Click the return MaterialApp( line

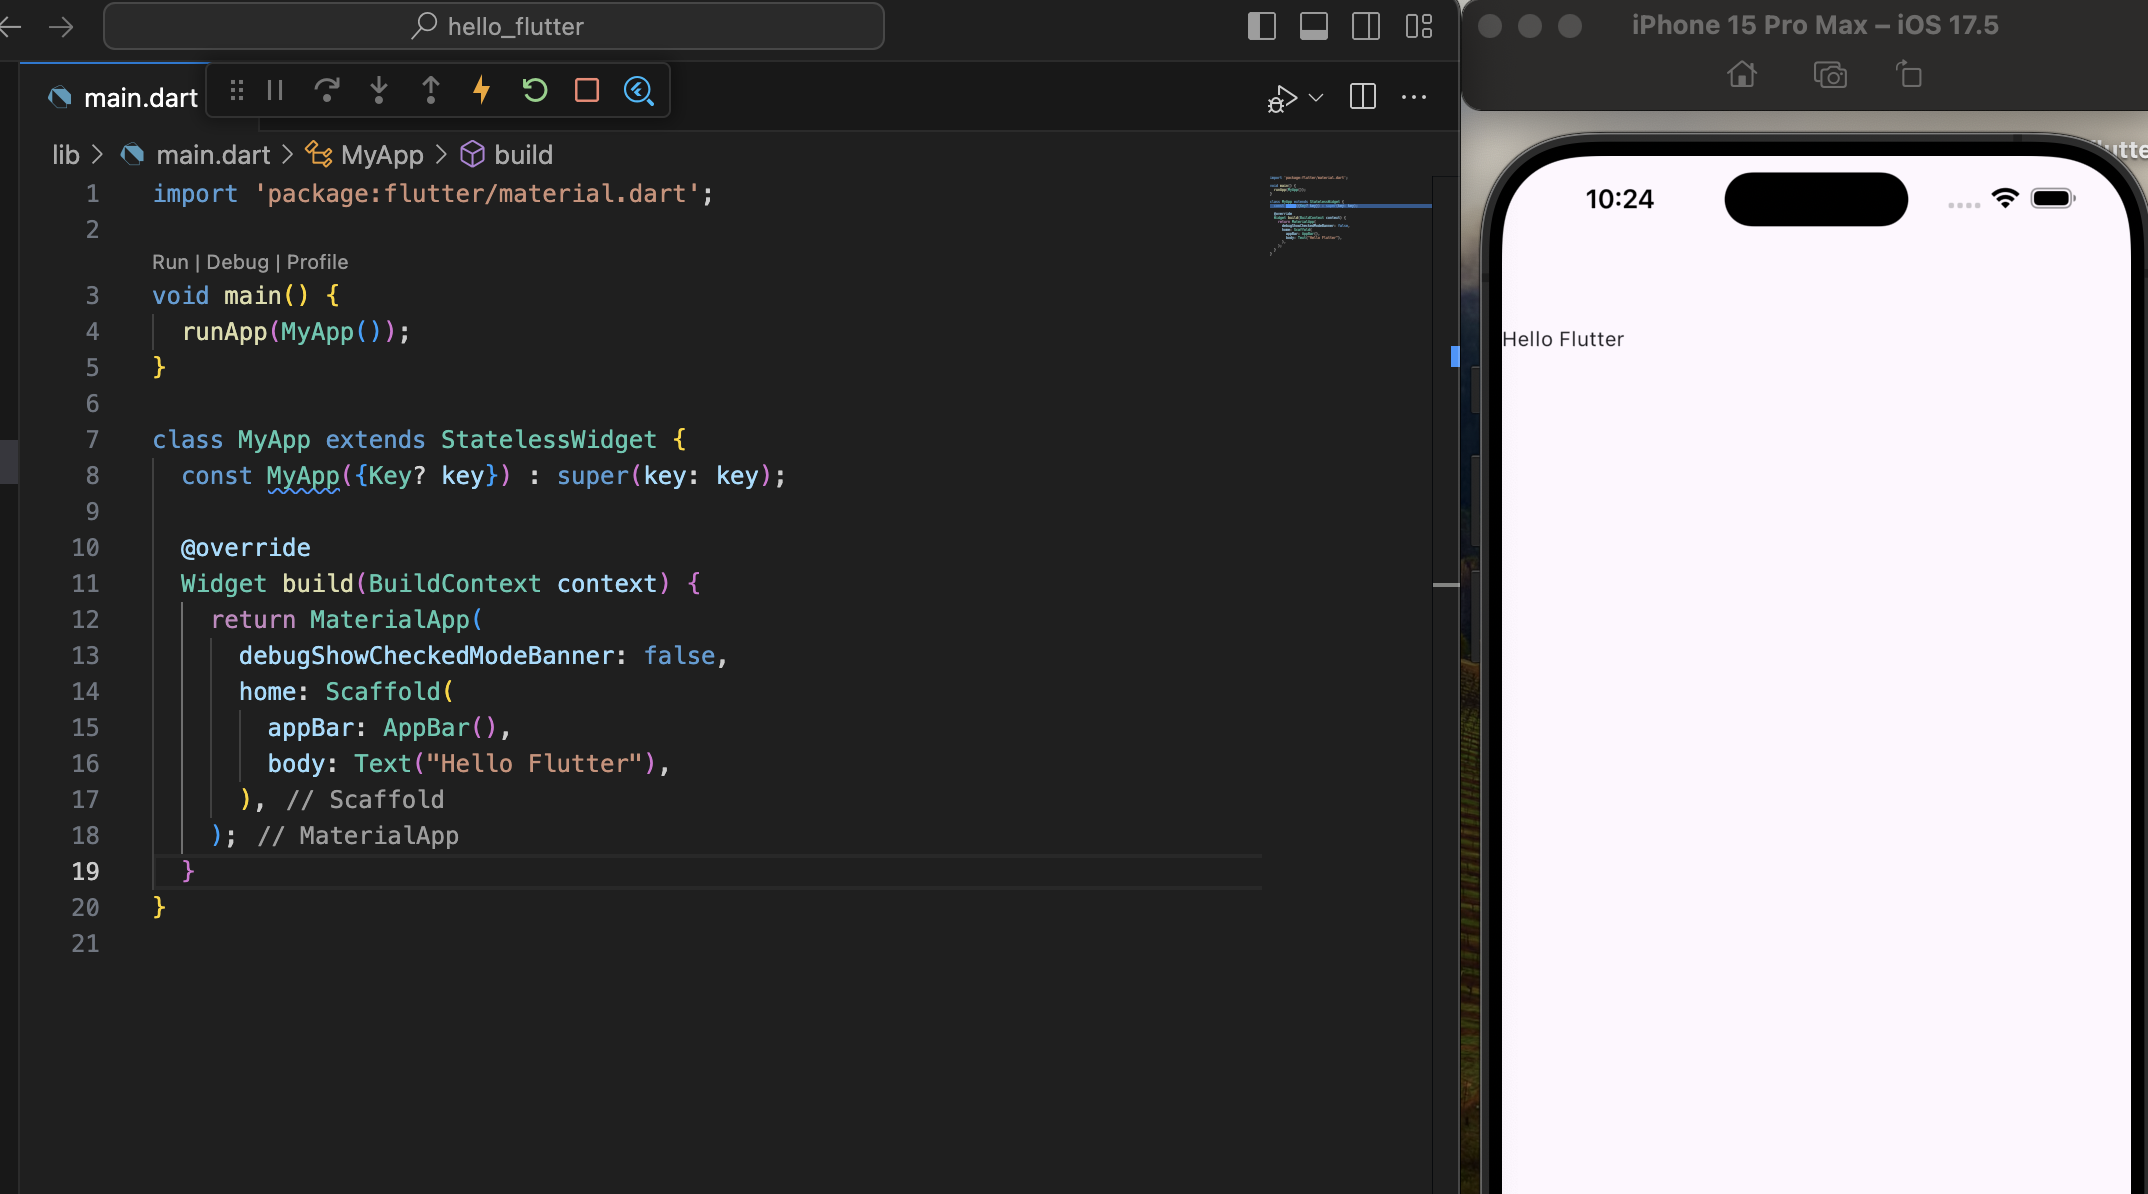pos(347,620)
